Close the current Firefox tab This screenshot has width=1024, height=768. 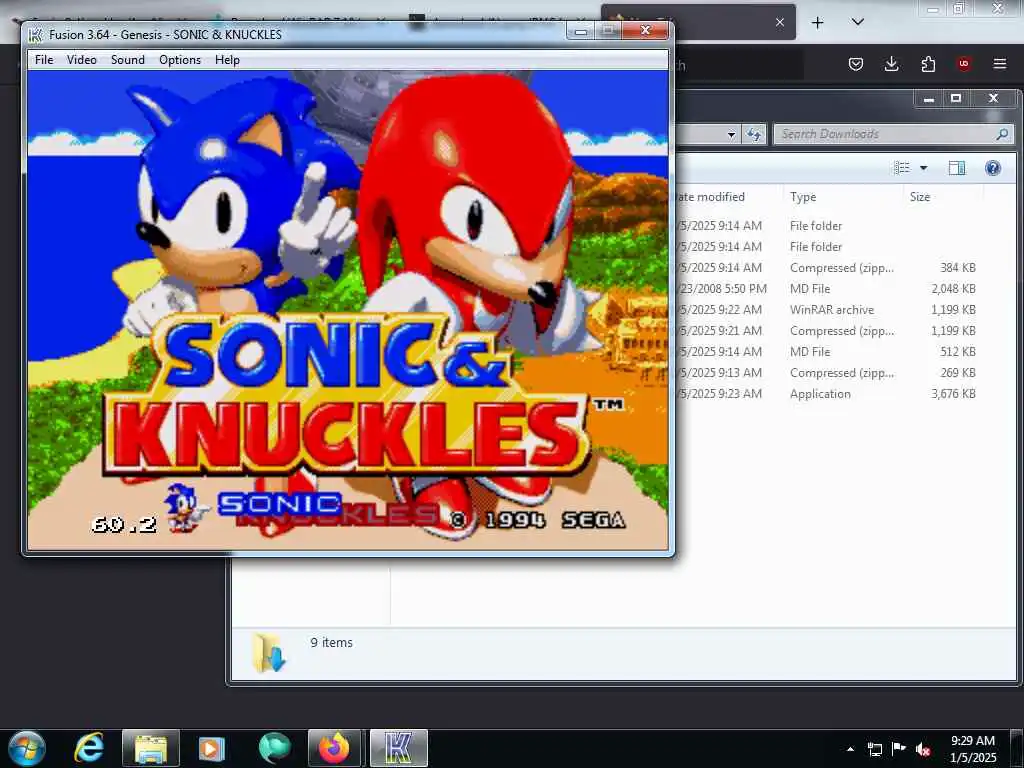(x=780, y=22)
